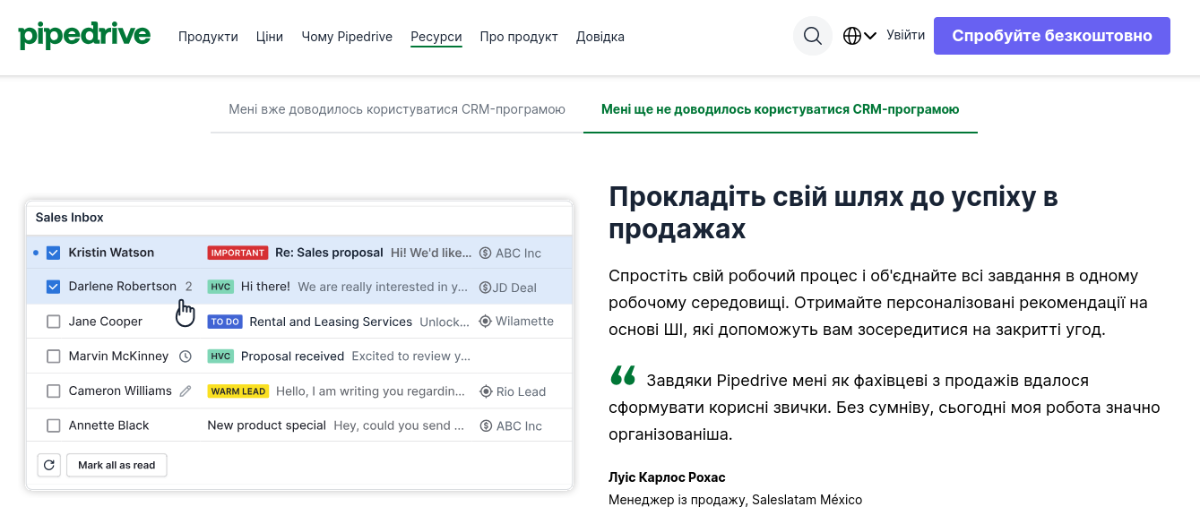Check the Jane Cooper checkbox
This screenshot has width=1200, height=524.
coord(54,322)
